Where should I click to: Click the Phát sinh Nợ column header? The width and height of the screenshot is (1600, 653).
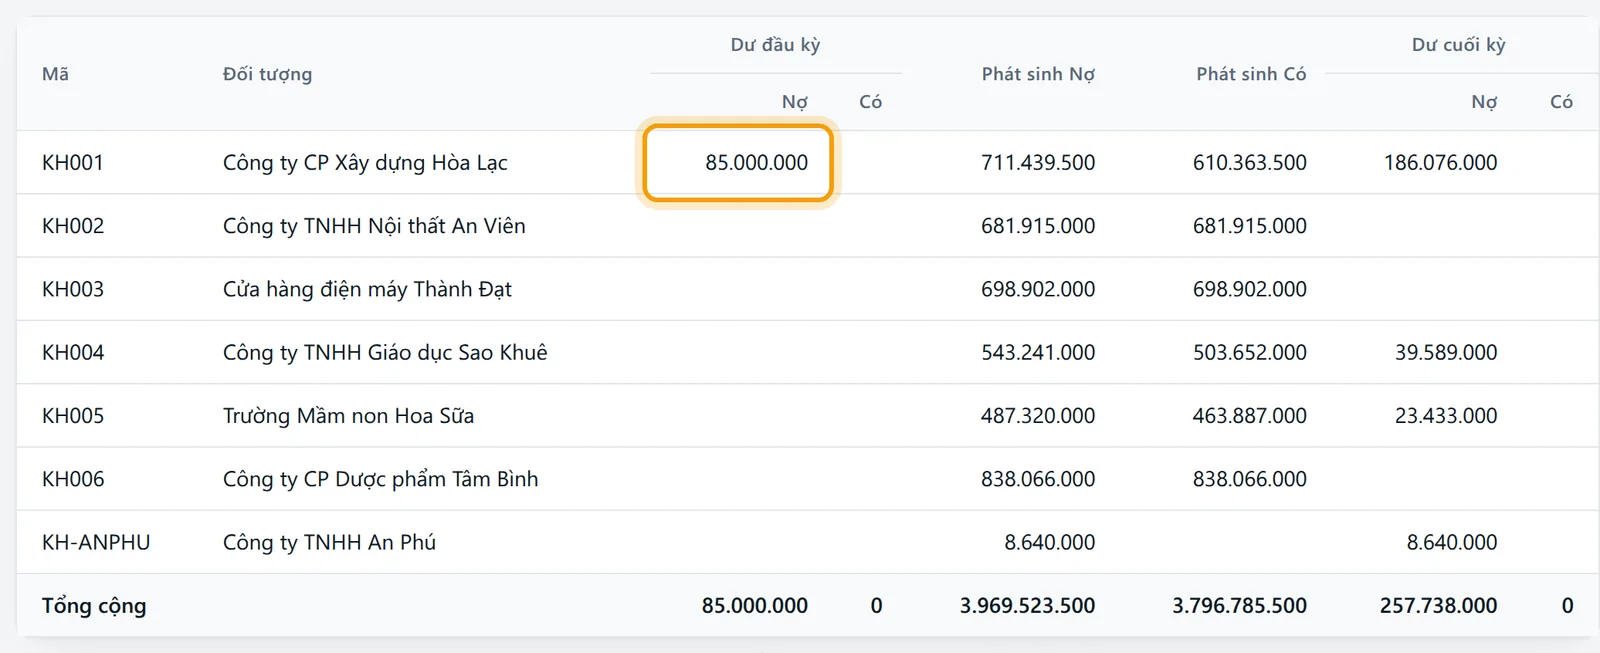coord(1038,74)
